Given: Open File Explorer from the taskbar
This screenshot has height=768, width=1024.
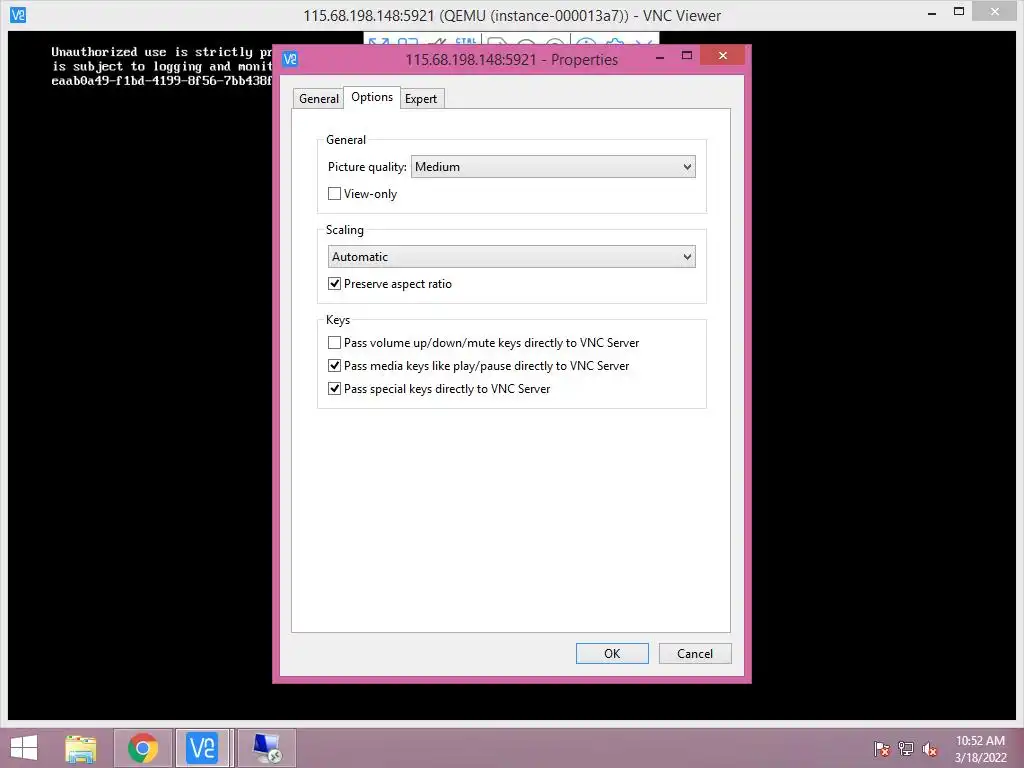Looking at the screenshot, I should tap(81, 748).
